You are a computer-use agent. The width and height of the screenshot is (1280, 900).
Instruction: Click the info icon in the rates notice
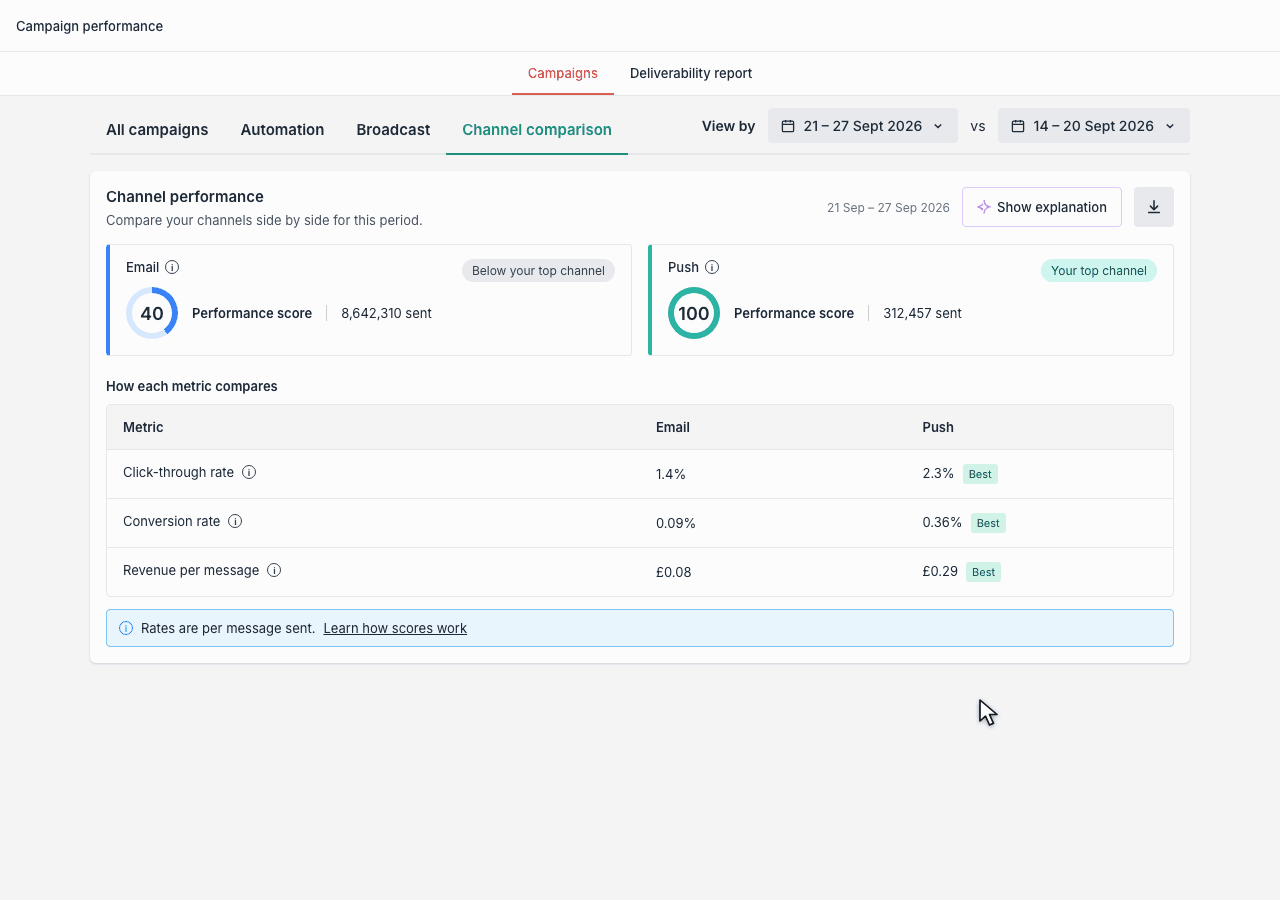(126, 628)
